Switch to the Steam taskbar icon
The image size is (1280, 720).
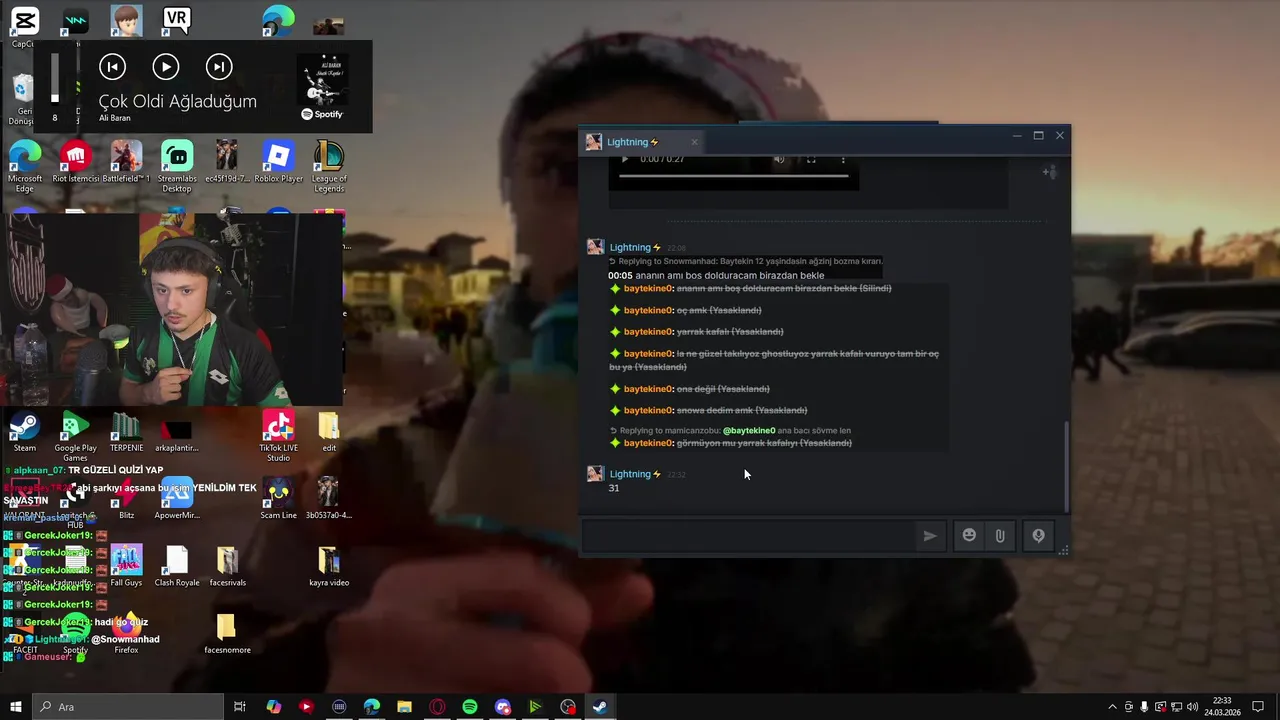[x=600, y=707]
